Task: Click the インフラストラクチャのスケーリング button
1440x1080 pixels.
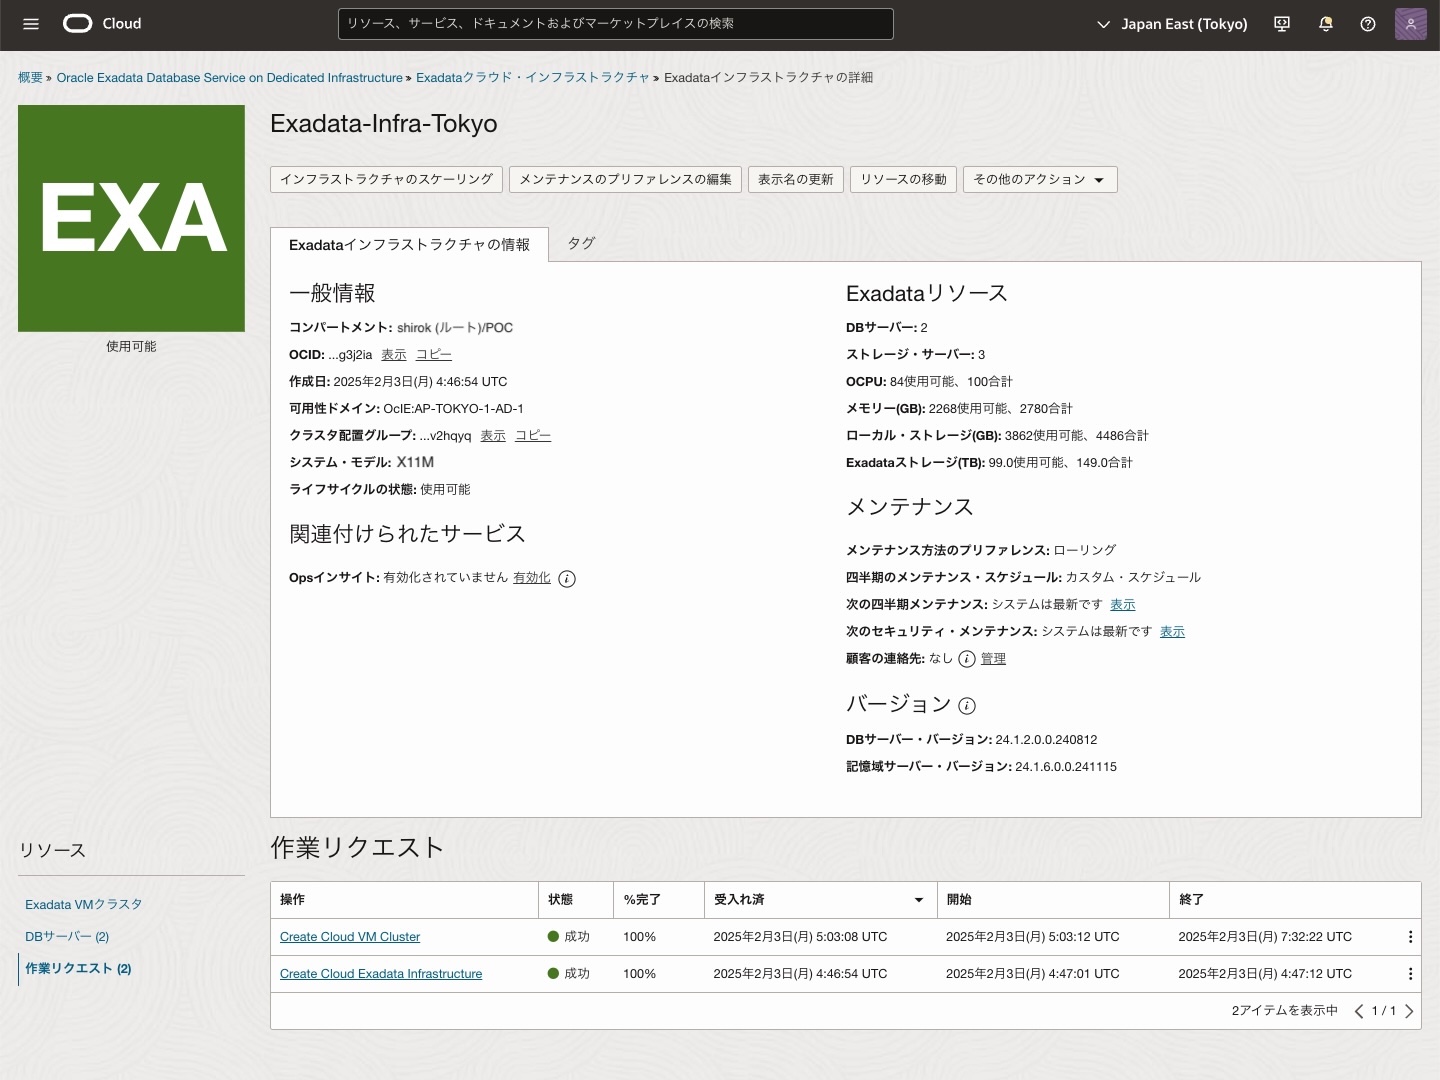Action: pos(386,179)
